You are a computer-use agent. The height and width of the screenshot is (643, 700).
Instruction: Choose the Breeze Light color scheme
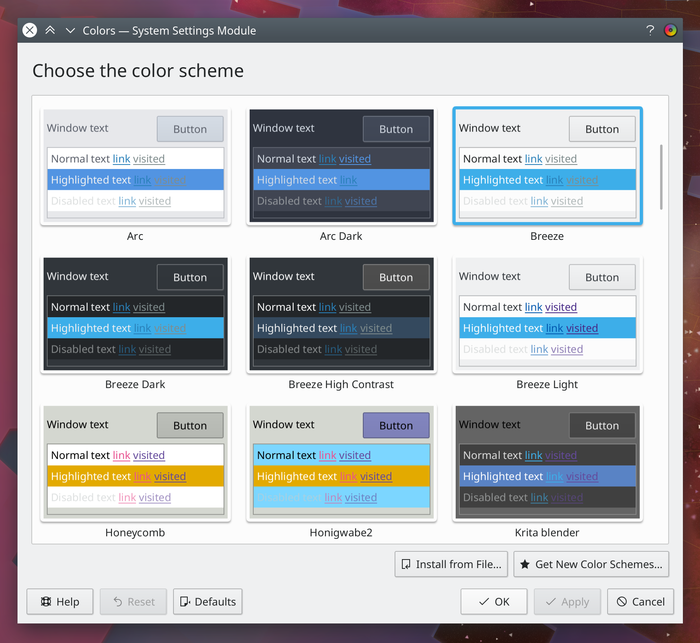tap(547, 315)
